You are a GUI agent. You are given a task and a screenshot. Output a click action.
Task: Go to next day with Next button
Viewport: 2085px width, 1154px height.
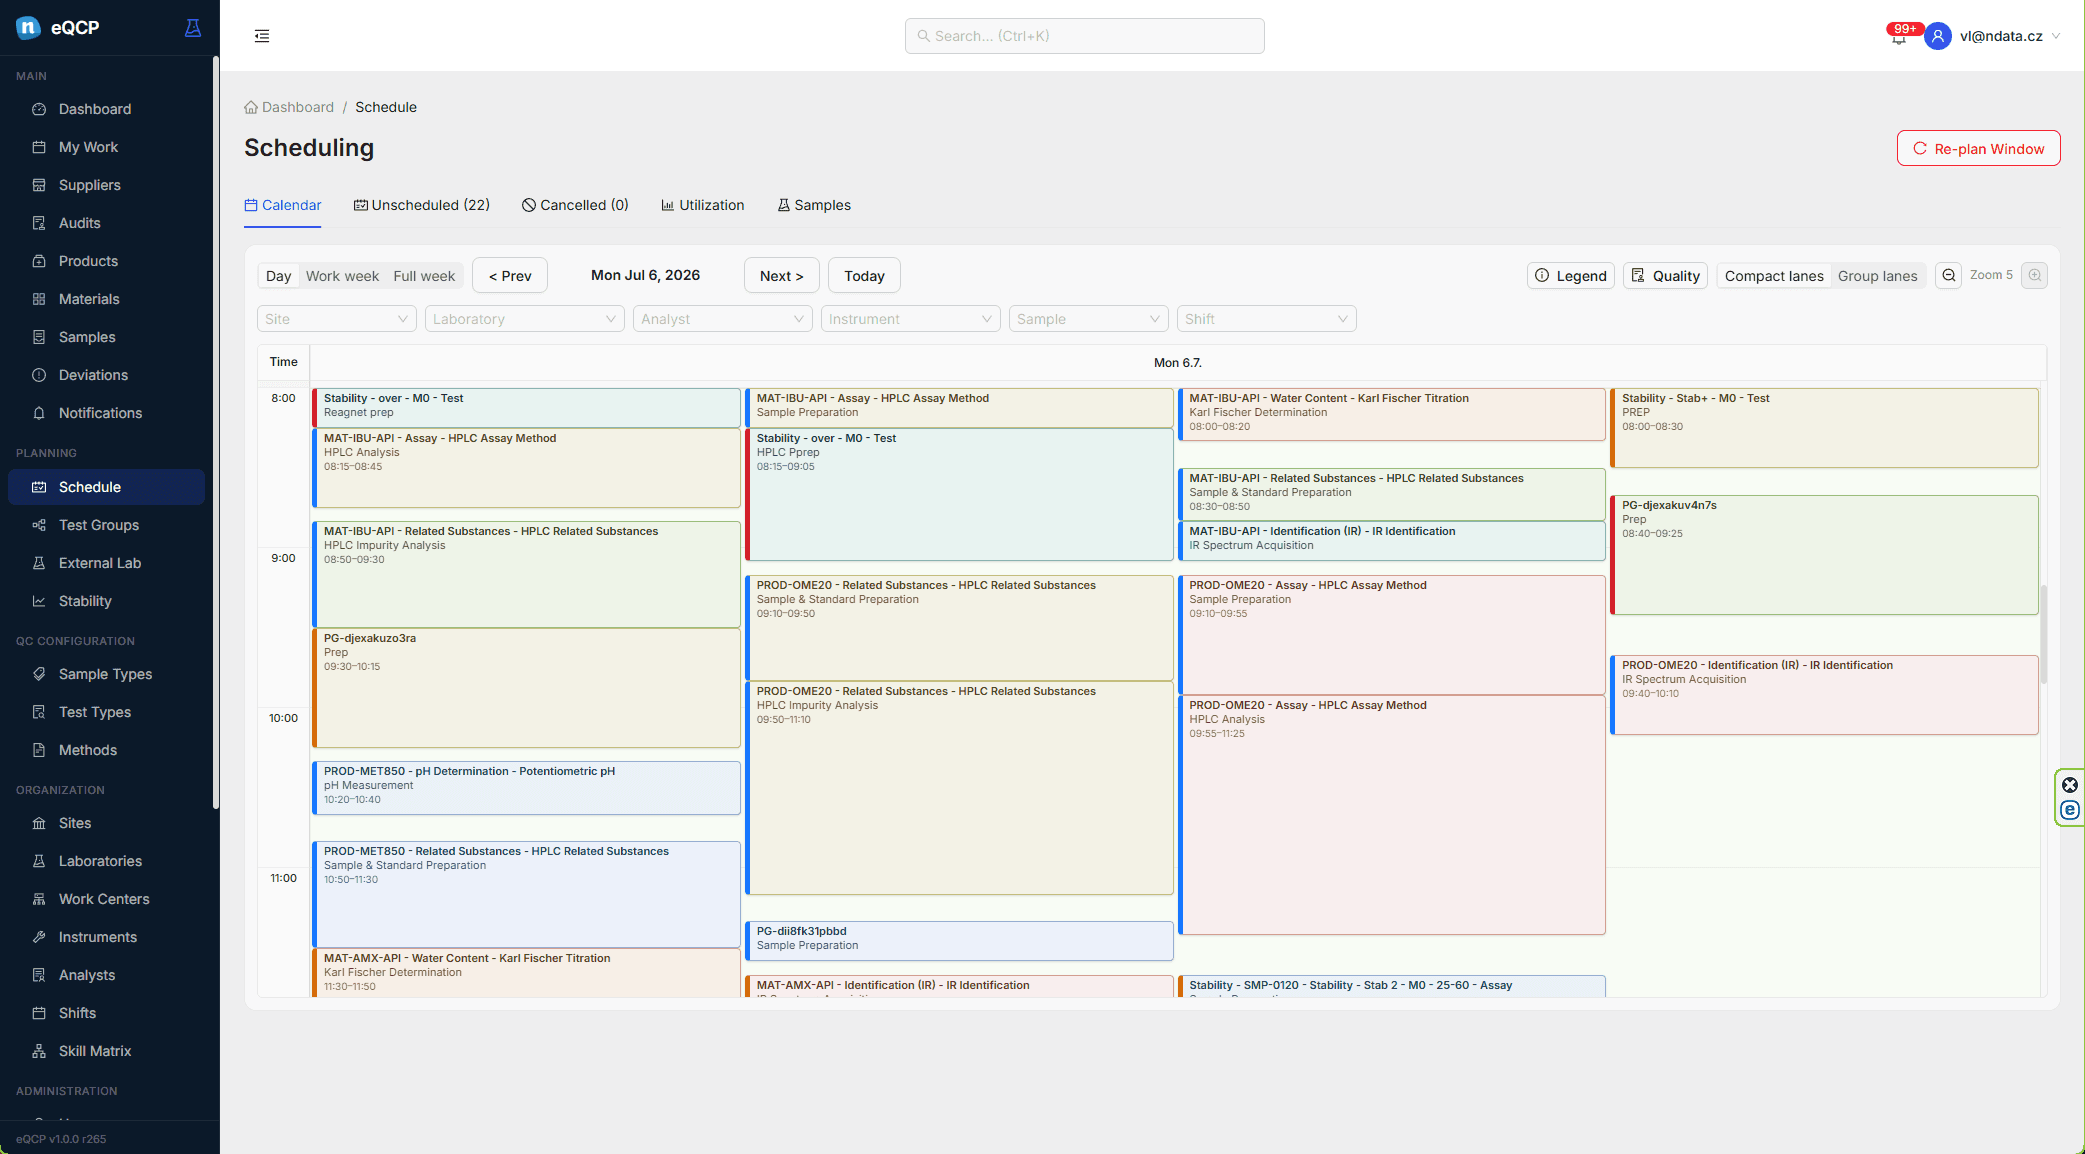pyautogui.click(x=782, y=276)
